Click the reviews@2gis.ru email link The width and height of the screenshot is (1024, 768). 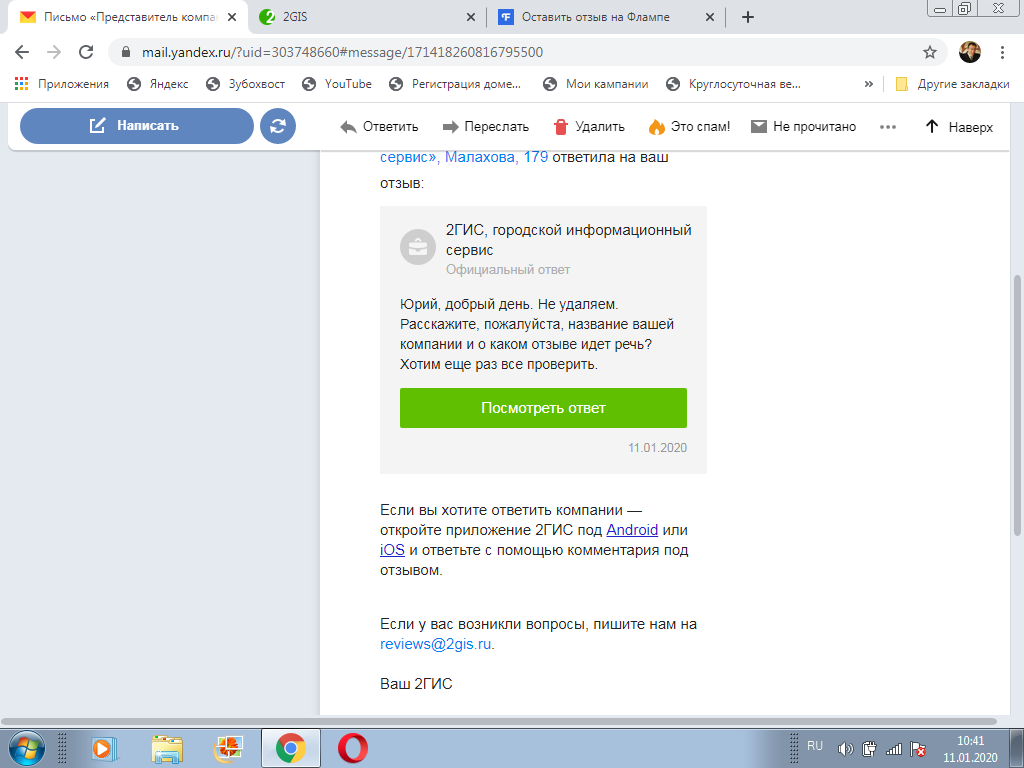tap(436, 644)
